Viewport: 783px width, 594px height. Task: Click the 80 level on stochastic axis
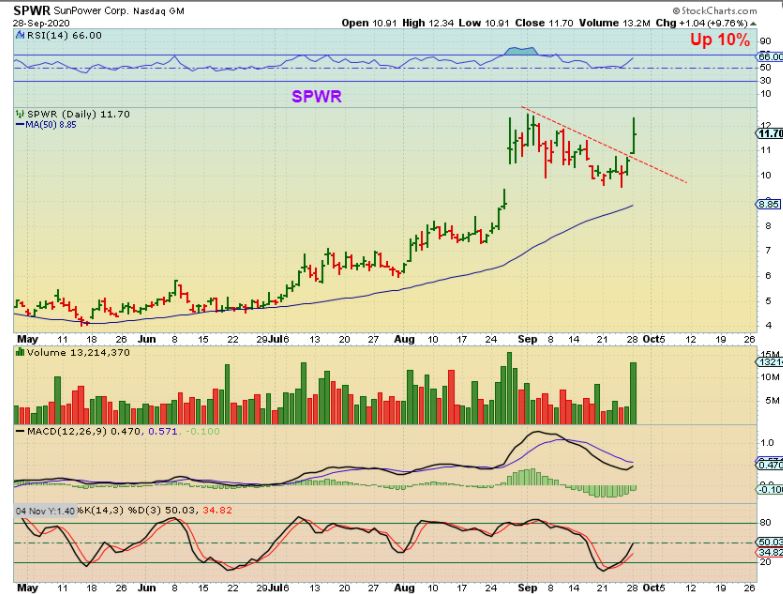[765, 523]
